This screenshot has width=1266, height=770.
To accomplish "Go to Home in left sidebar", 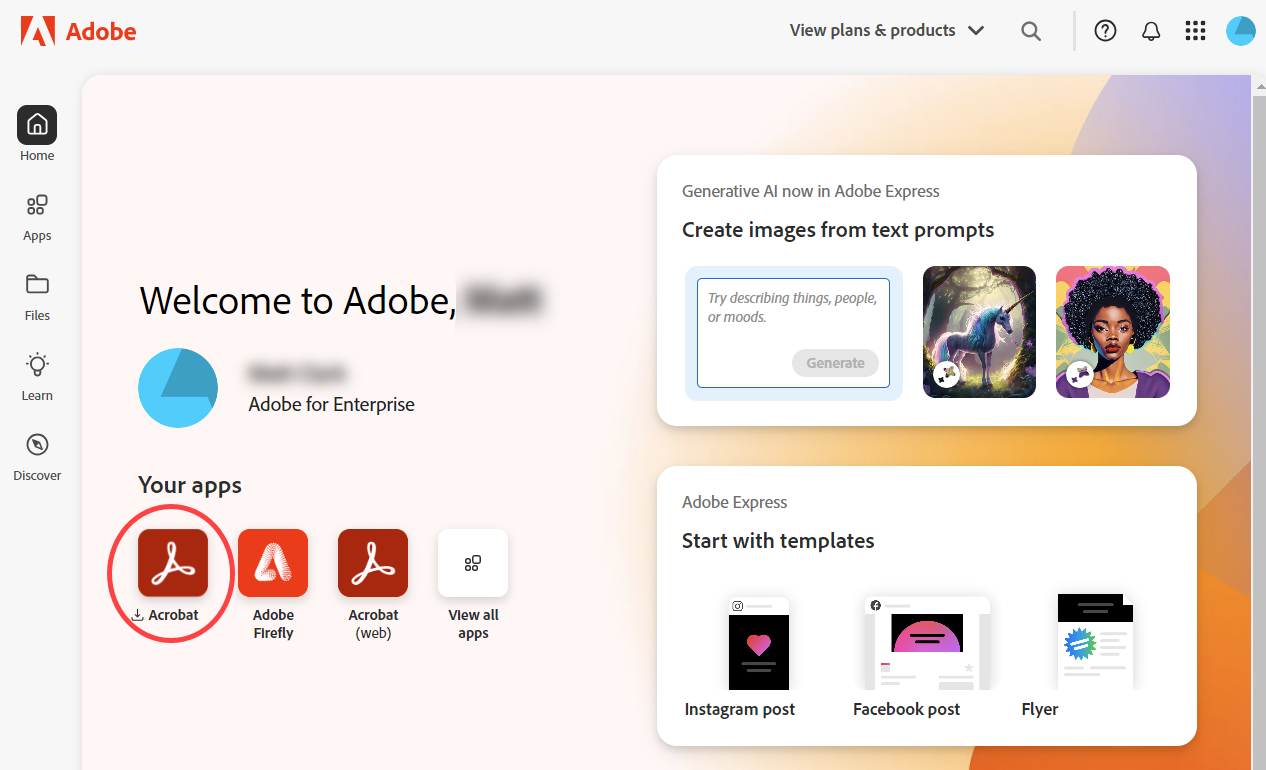I will [37, 126].
